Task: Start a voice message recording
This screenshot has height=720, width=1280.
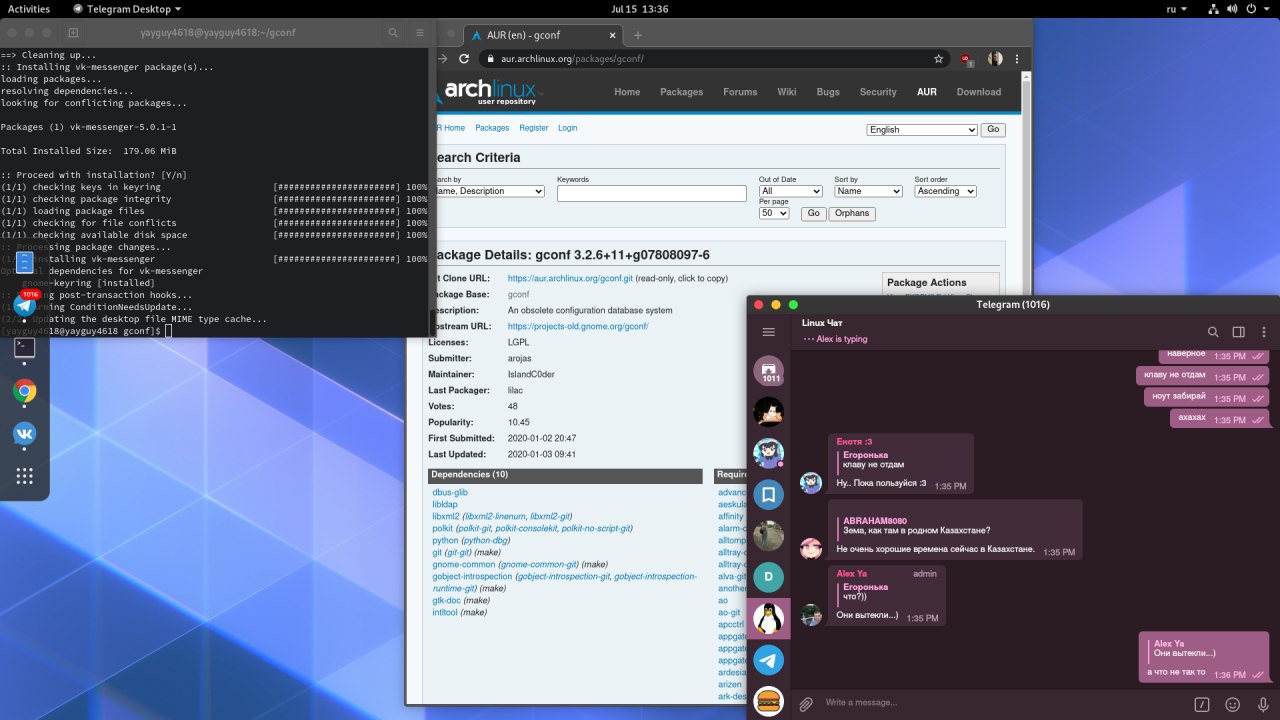Action: (x=1263, y=704)
